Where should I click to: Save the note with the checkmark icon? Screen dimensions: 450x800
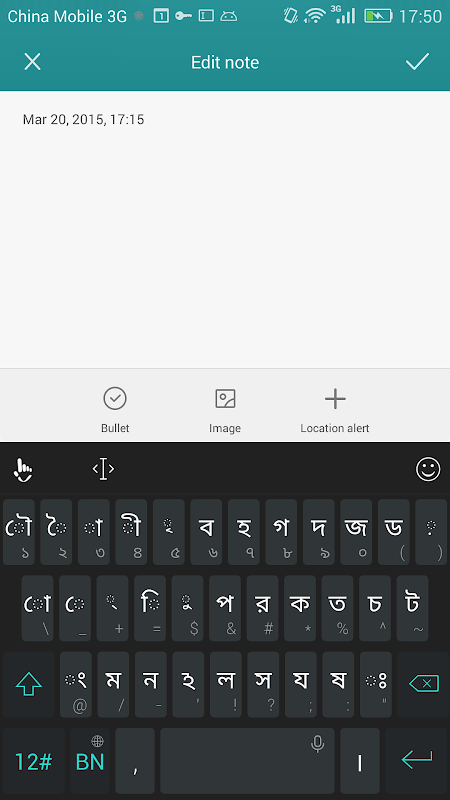417,62
